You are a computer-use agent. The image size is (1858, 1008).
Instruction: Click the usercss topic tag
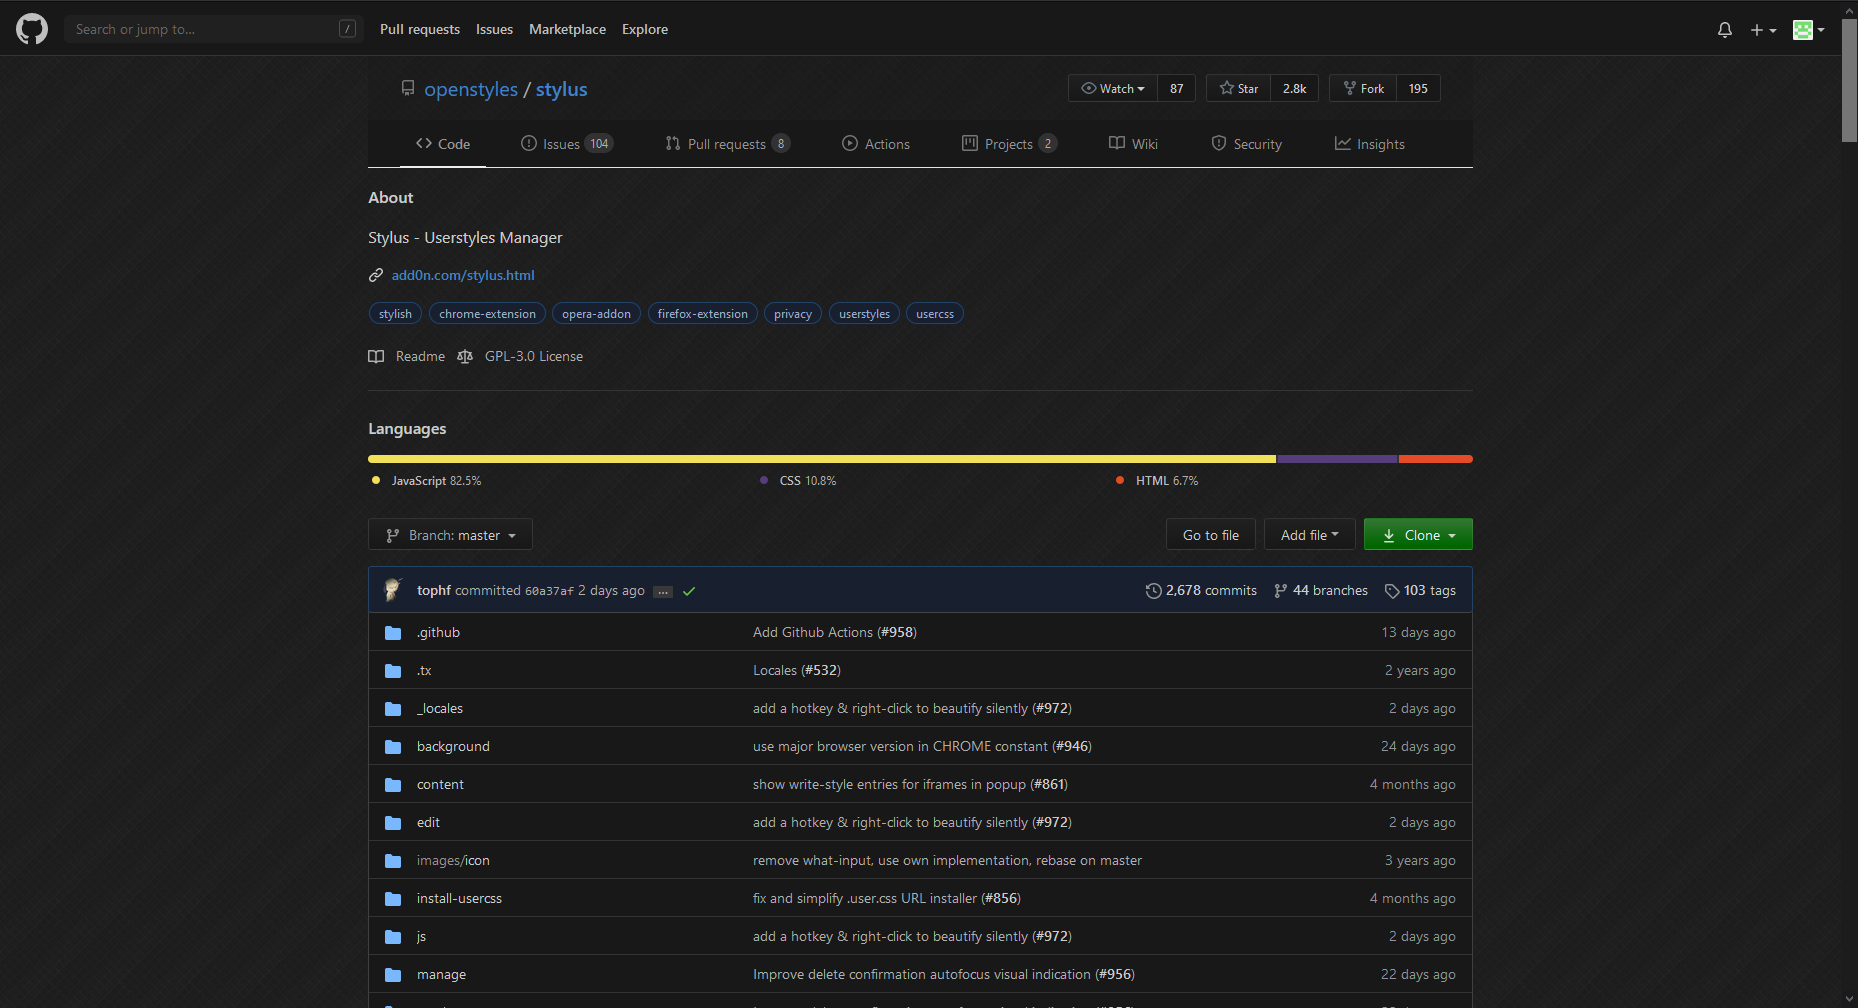[935, 314]
